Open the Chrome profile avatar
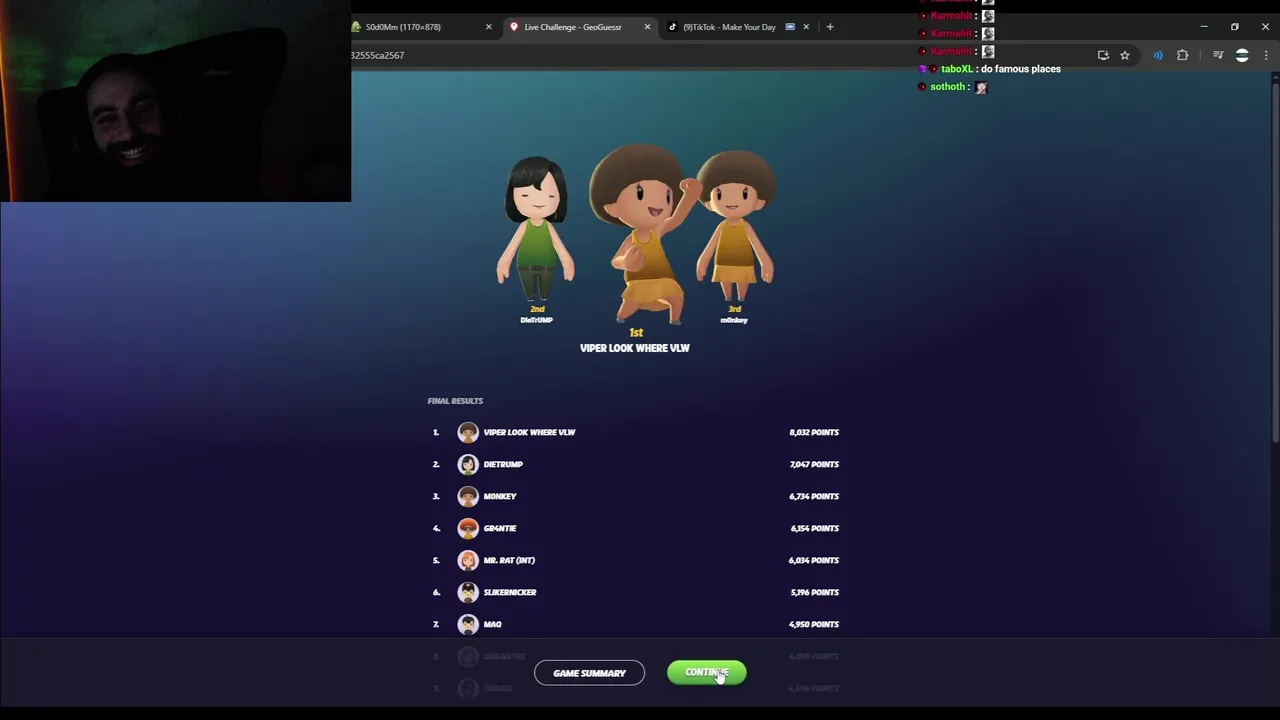Image resolution: width=1280 pixels, height=720 pixels. point(1242,55)
